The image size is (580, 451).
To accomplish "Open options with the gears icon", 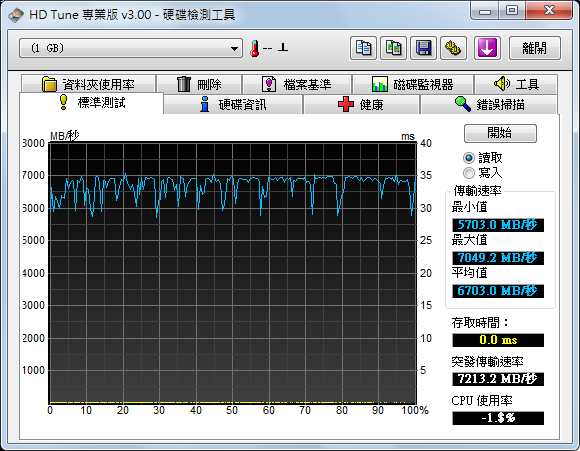I will point(453,48).
